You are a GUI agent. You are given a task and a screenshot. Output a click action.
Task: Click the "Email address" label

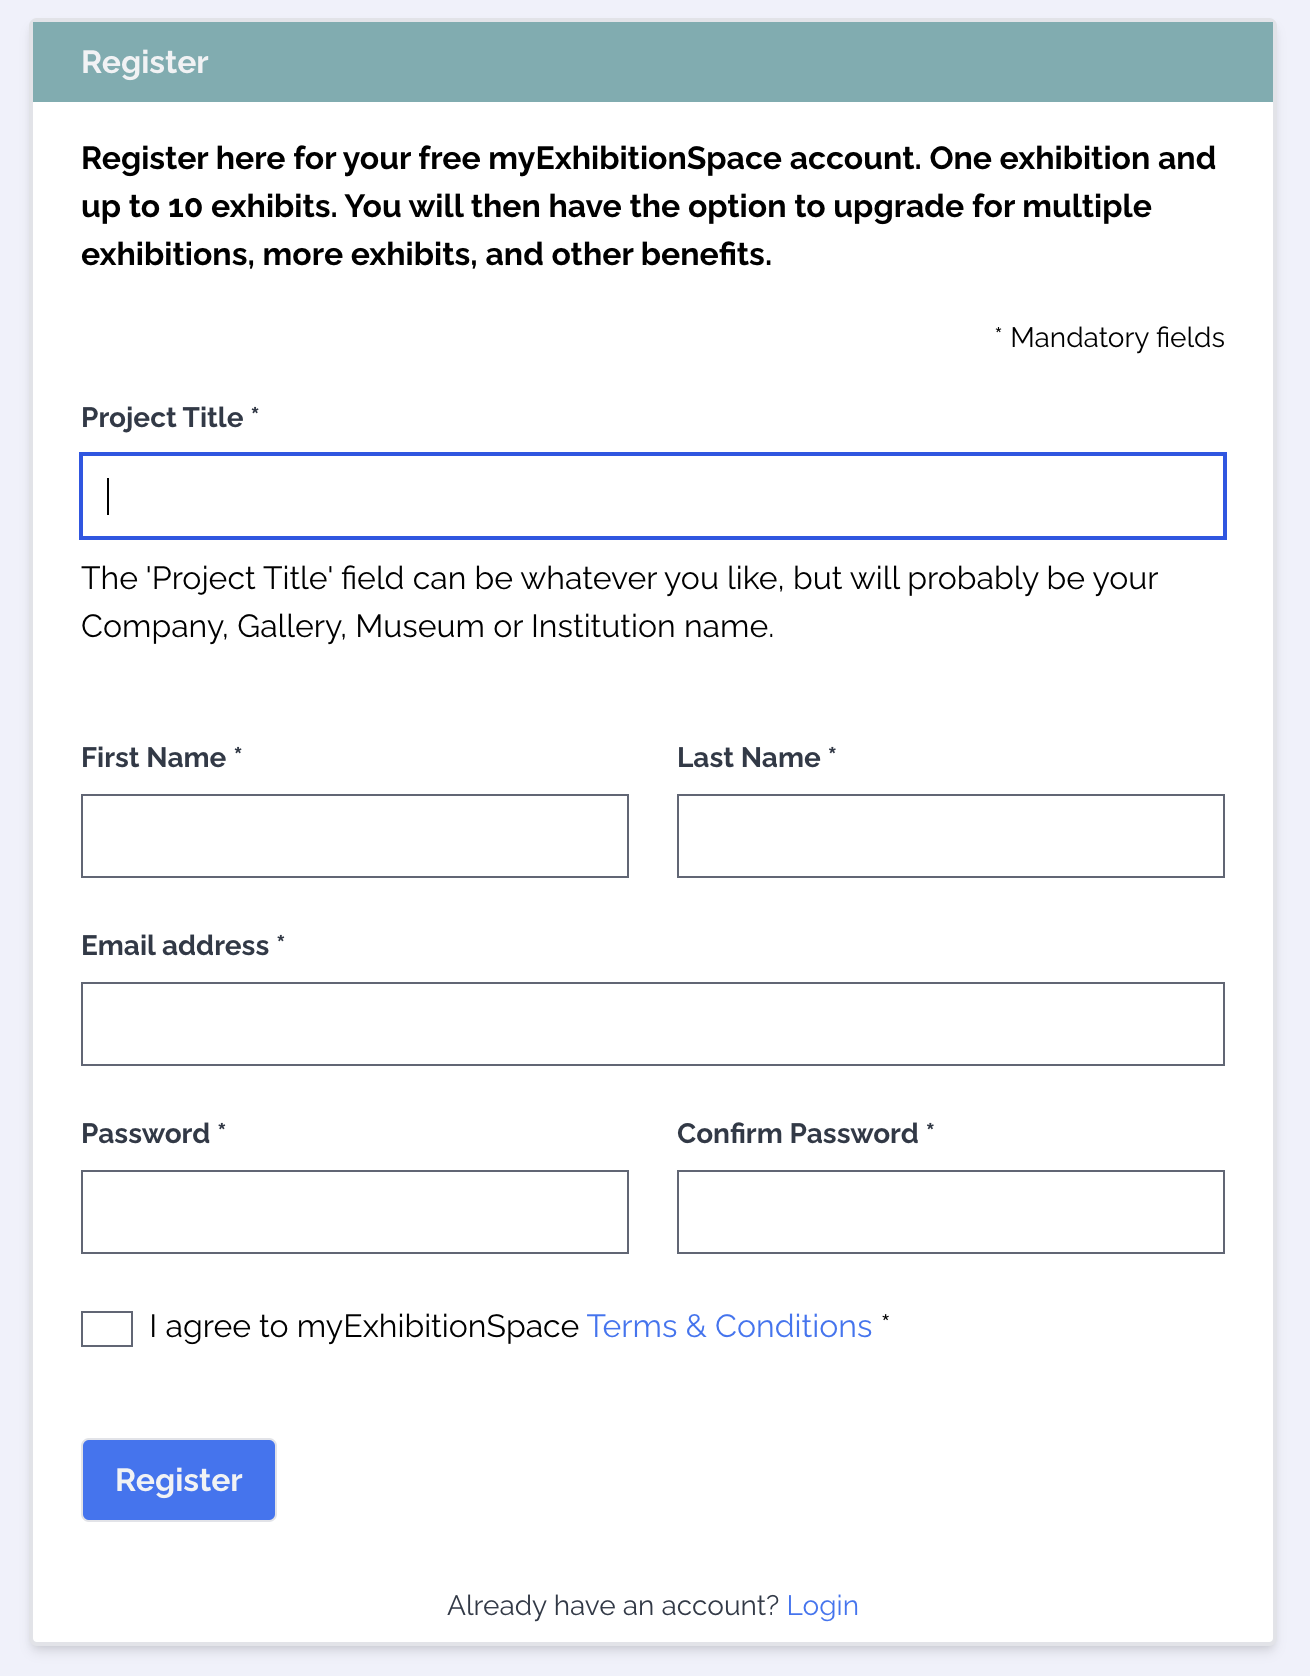tap(175, 946)
